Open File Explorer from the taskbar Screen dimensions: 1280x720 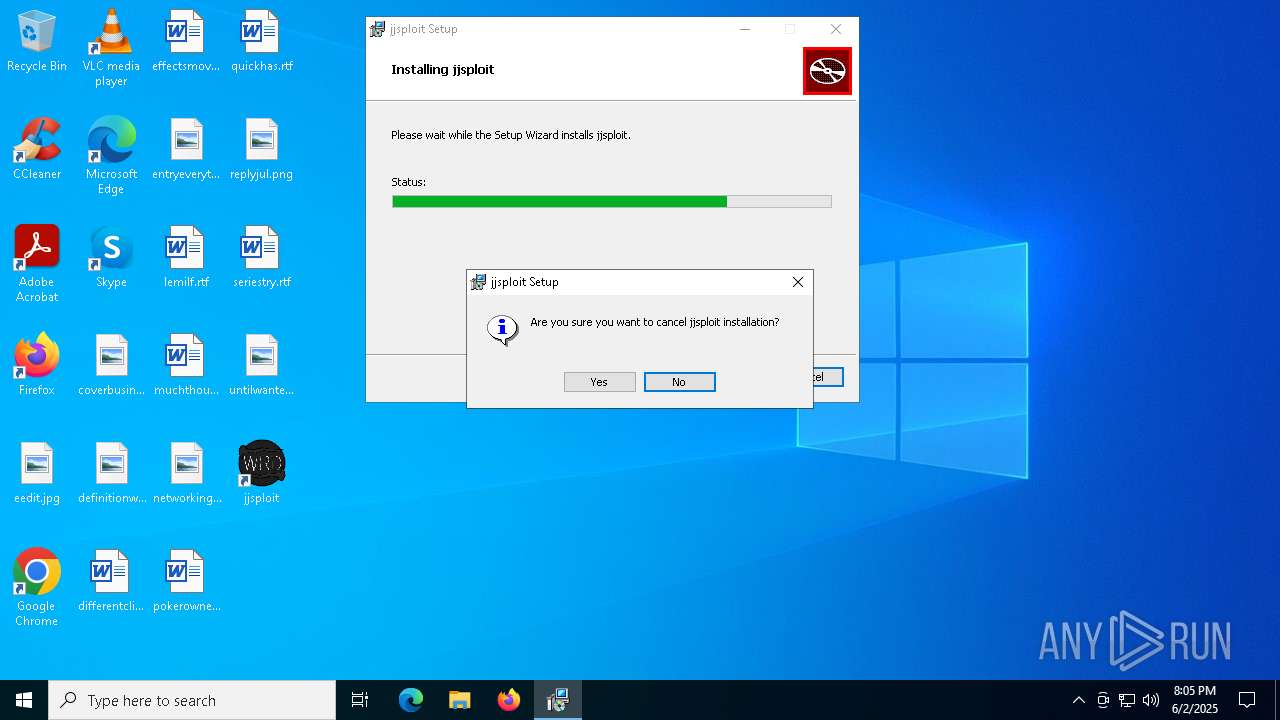(459, 700)
